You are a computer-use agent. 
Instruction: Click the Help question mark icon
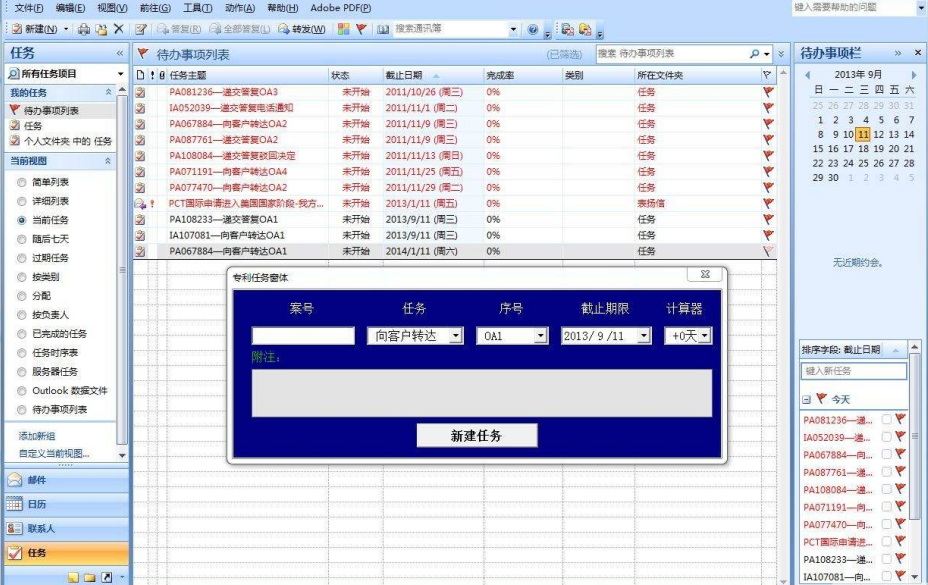(533, 29)
